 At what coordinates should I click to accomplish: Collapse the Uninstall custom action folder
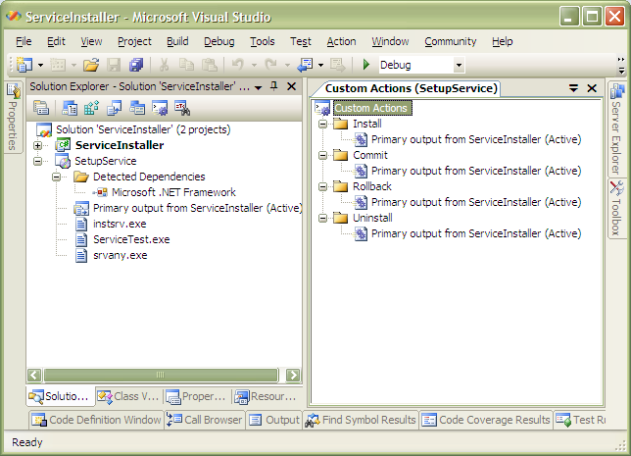click(x=323, y=218)
